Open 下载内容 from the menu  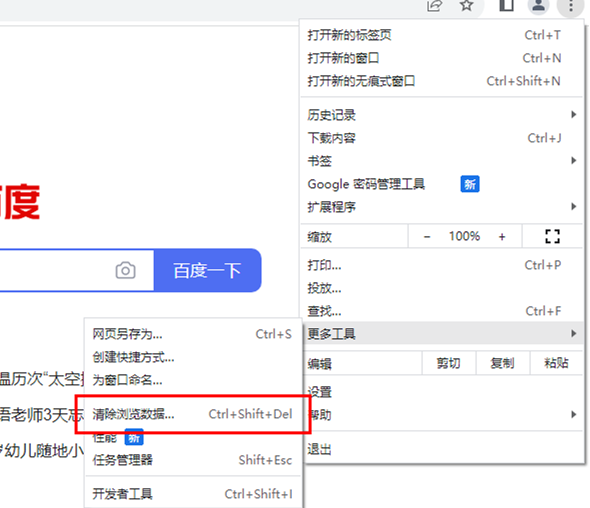[x=442, y=138]
